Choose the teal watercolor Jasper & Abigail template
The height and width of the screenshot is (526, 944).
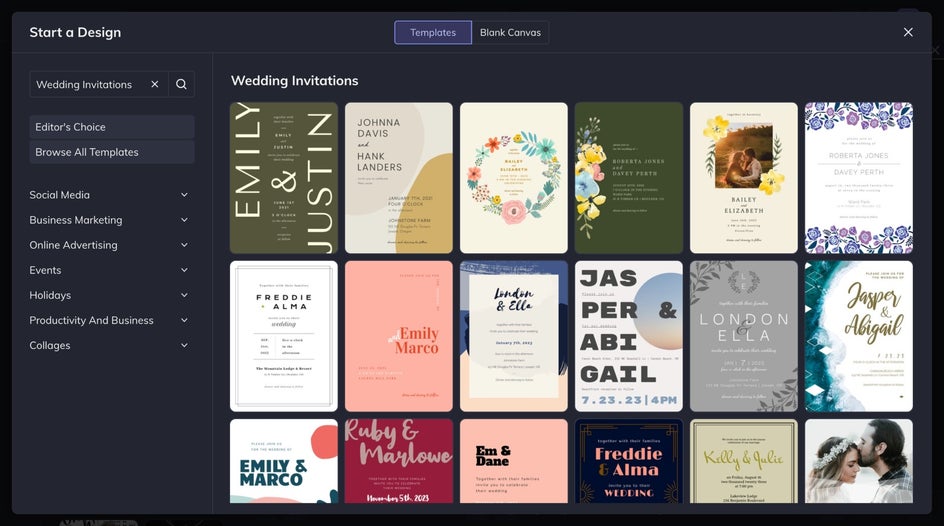pos(859,336)
